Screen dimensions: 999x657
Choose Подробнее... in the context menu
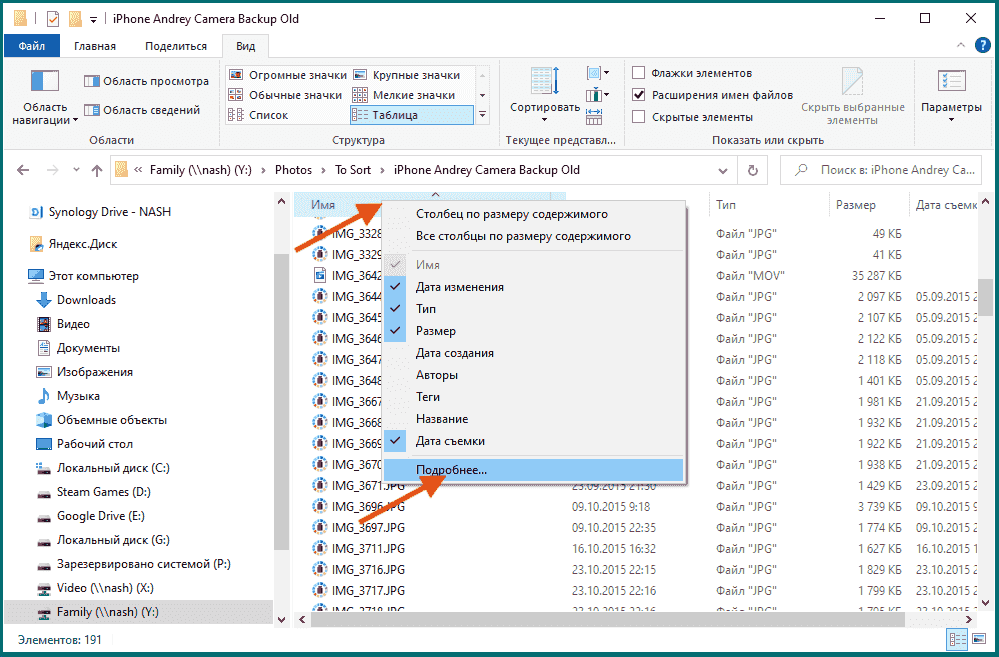point(452,469)
